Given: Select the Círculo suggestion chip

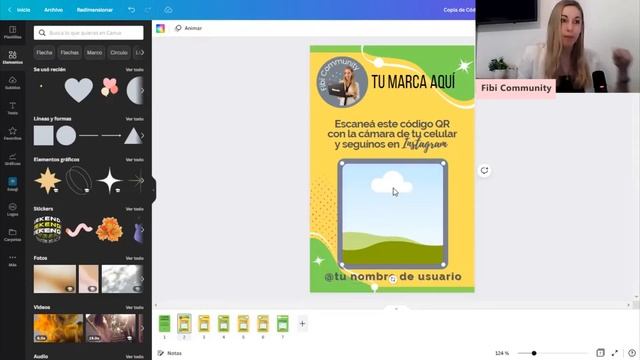Looking at the screenshot, I should point(119,53).
